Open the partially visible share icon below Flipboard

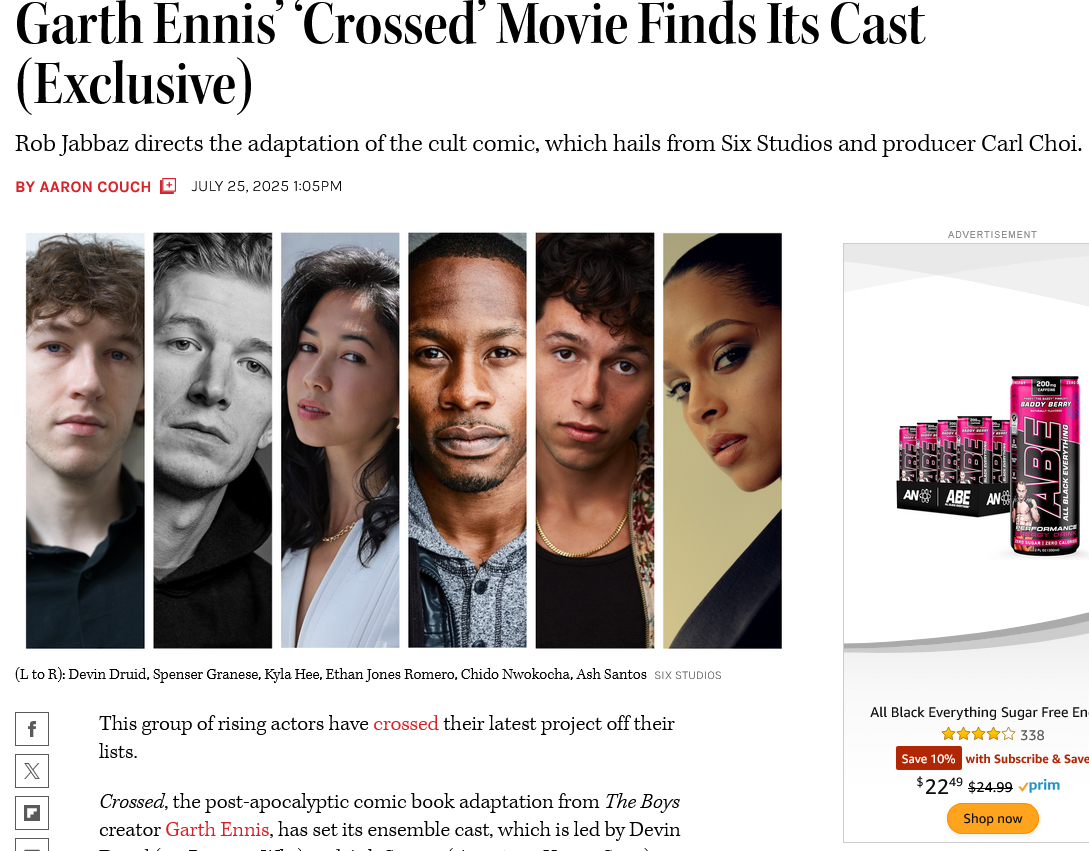coord(32,845)
